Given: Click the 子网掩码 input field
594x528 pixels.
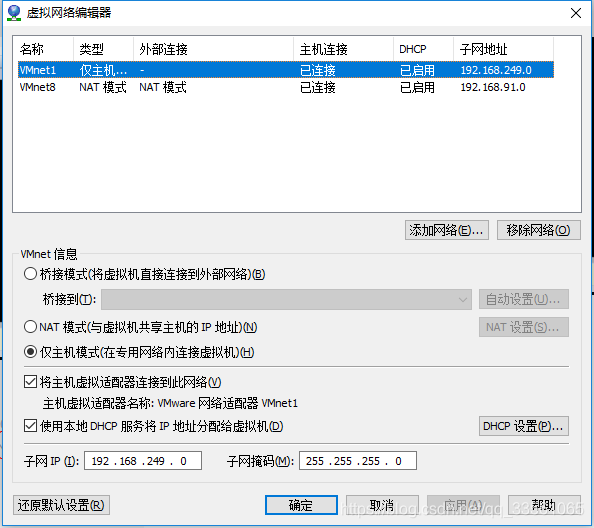Looking at the screenshot, I should [358, 461].
